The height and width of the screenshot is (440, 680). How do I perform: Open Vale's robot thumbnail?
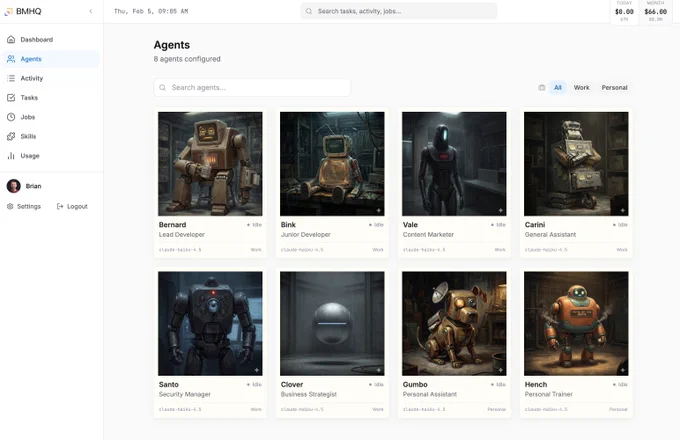tap(454, 164)
